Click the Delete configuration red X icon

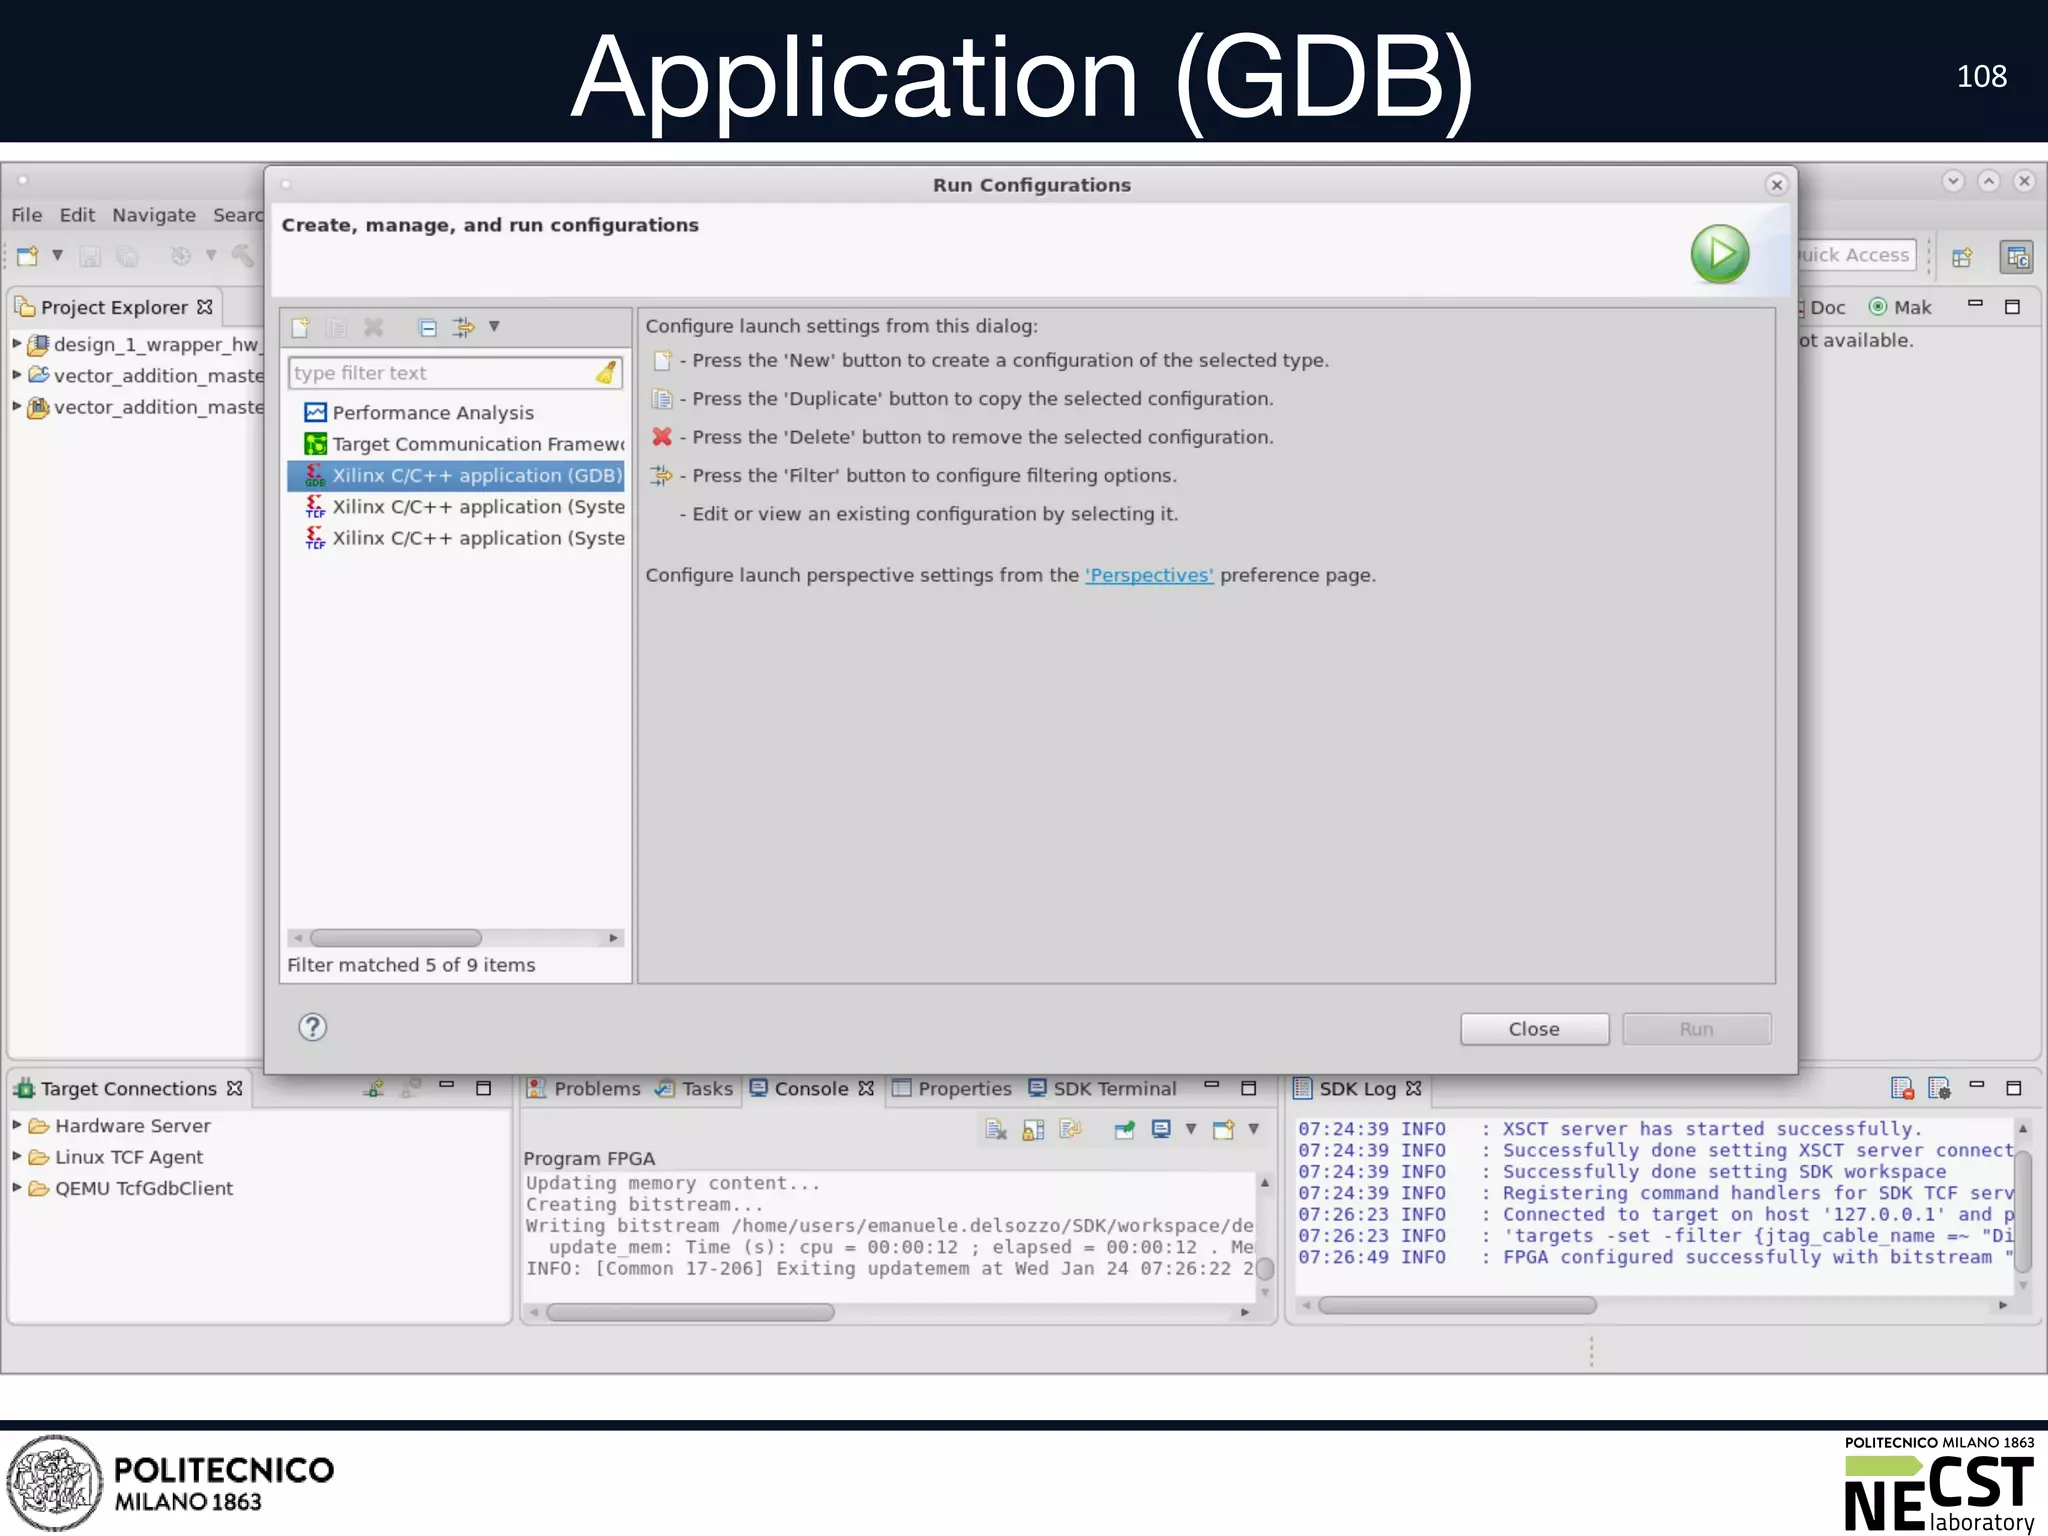(373, 327)
